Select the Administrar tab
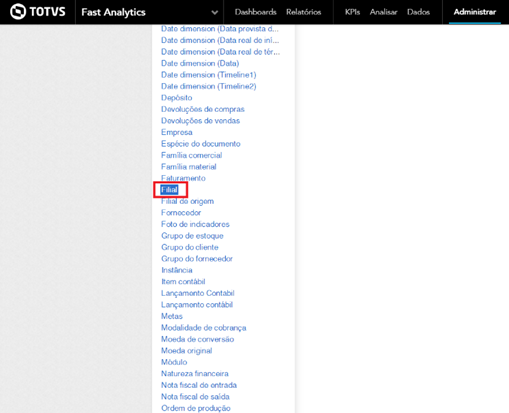Viewport: 509px width, 413px height. point(475,12)
